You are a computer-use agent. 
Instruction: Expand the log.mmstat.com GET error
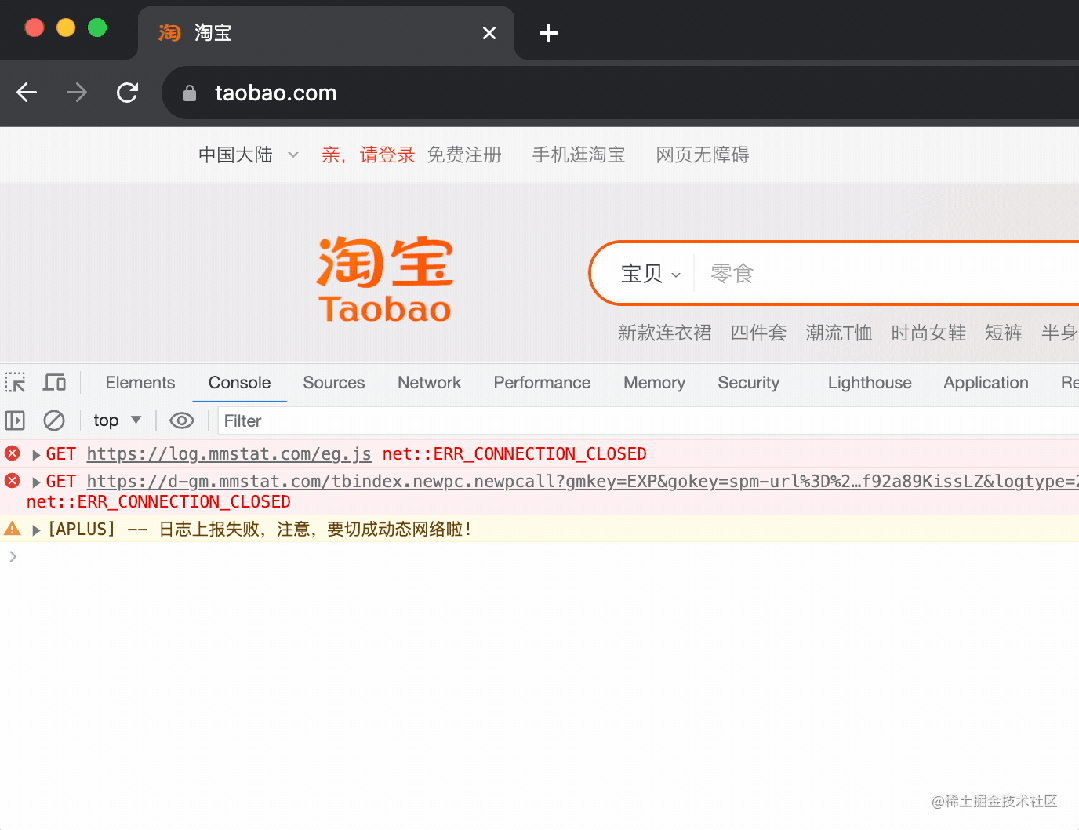tap(36, 455)
